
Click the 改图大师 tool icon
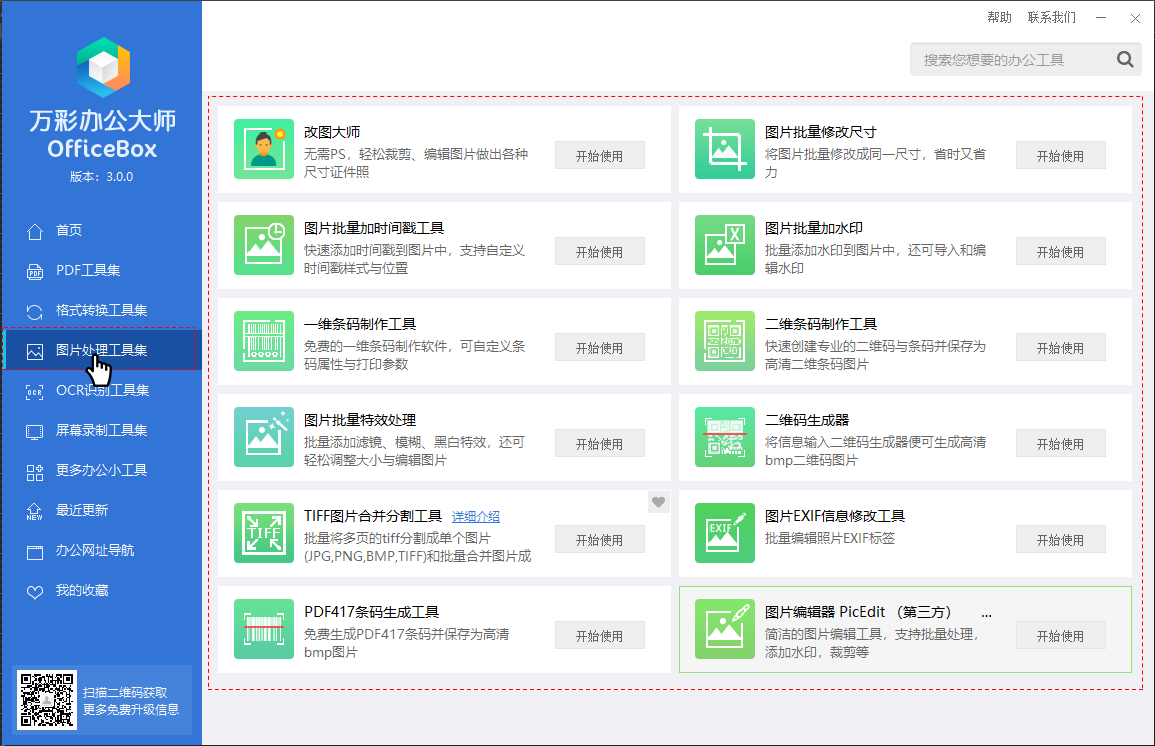[x=264, y=150]
